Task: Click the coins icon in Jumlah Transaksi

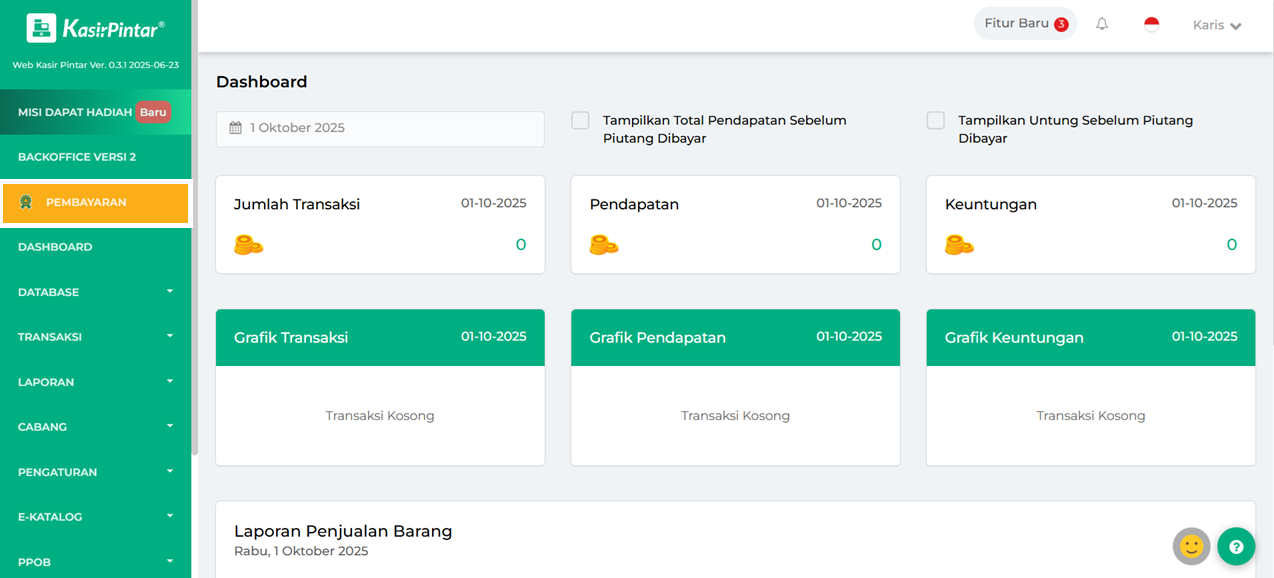Action: 248,245
